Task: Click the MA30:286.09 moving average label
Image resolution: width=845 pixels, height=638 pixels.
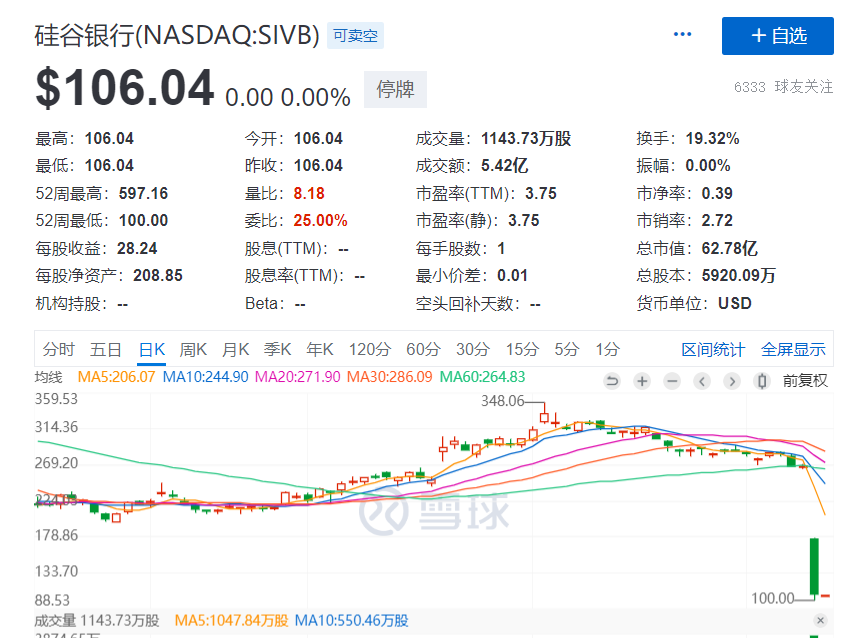Action: pyautogui.click(x=390, y=377)
